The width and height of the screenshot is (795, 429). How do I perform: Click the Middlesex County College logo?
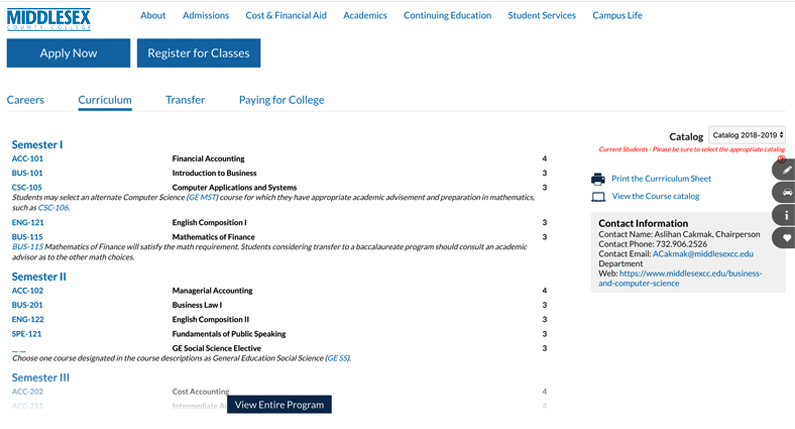[49, 19]
